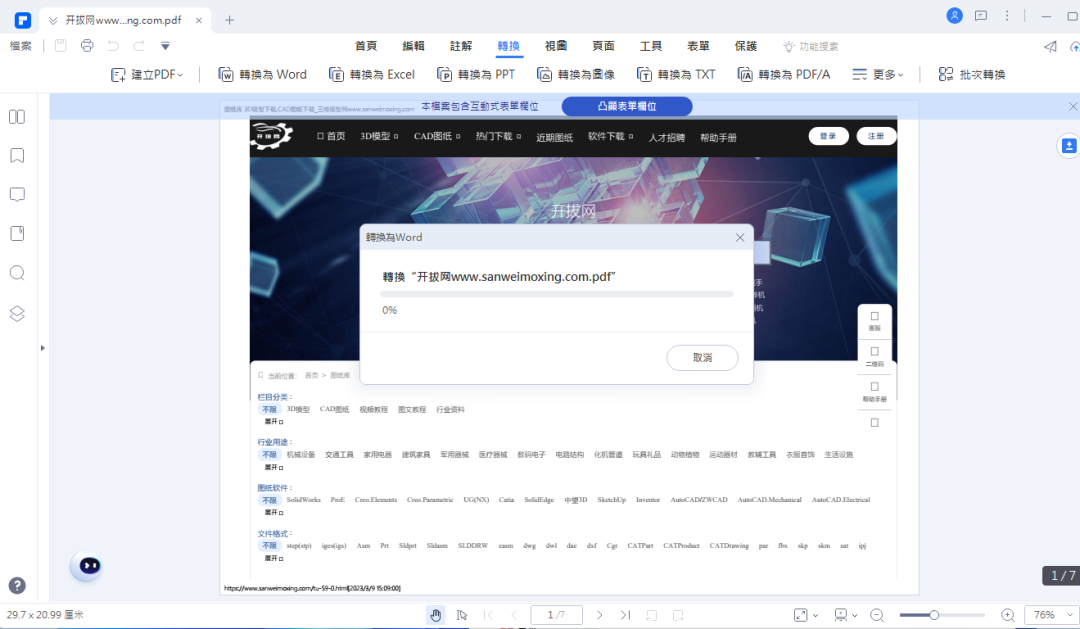Go to previous page arrow
Viewport: 1080px width, 629px height.
pos(514,615)
